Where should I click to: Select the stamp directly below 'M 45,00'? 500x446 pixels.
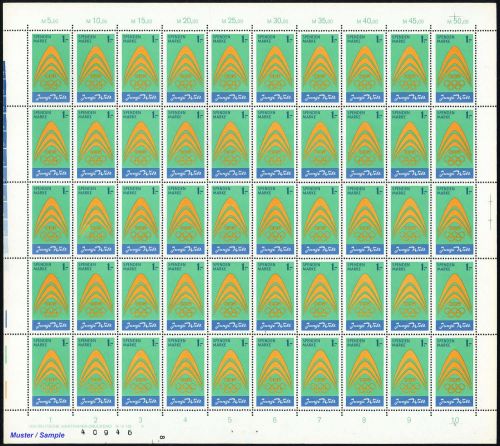pyautogui.click(x=410, y=68)
